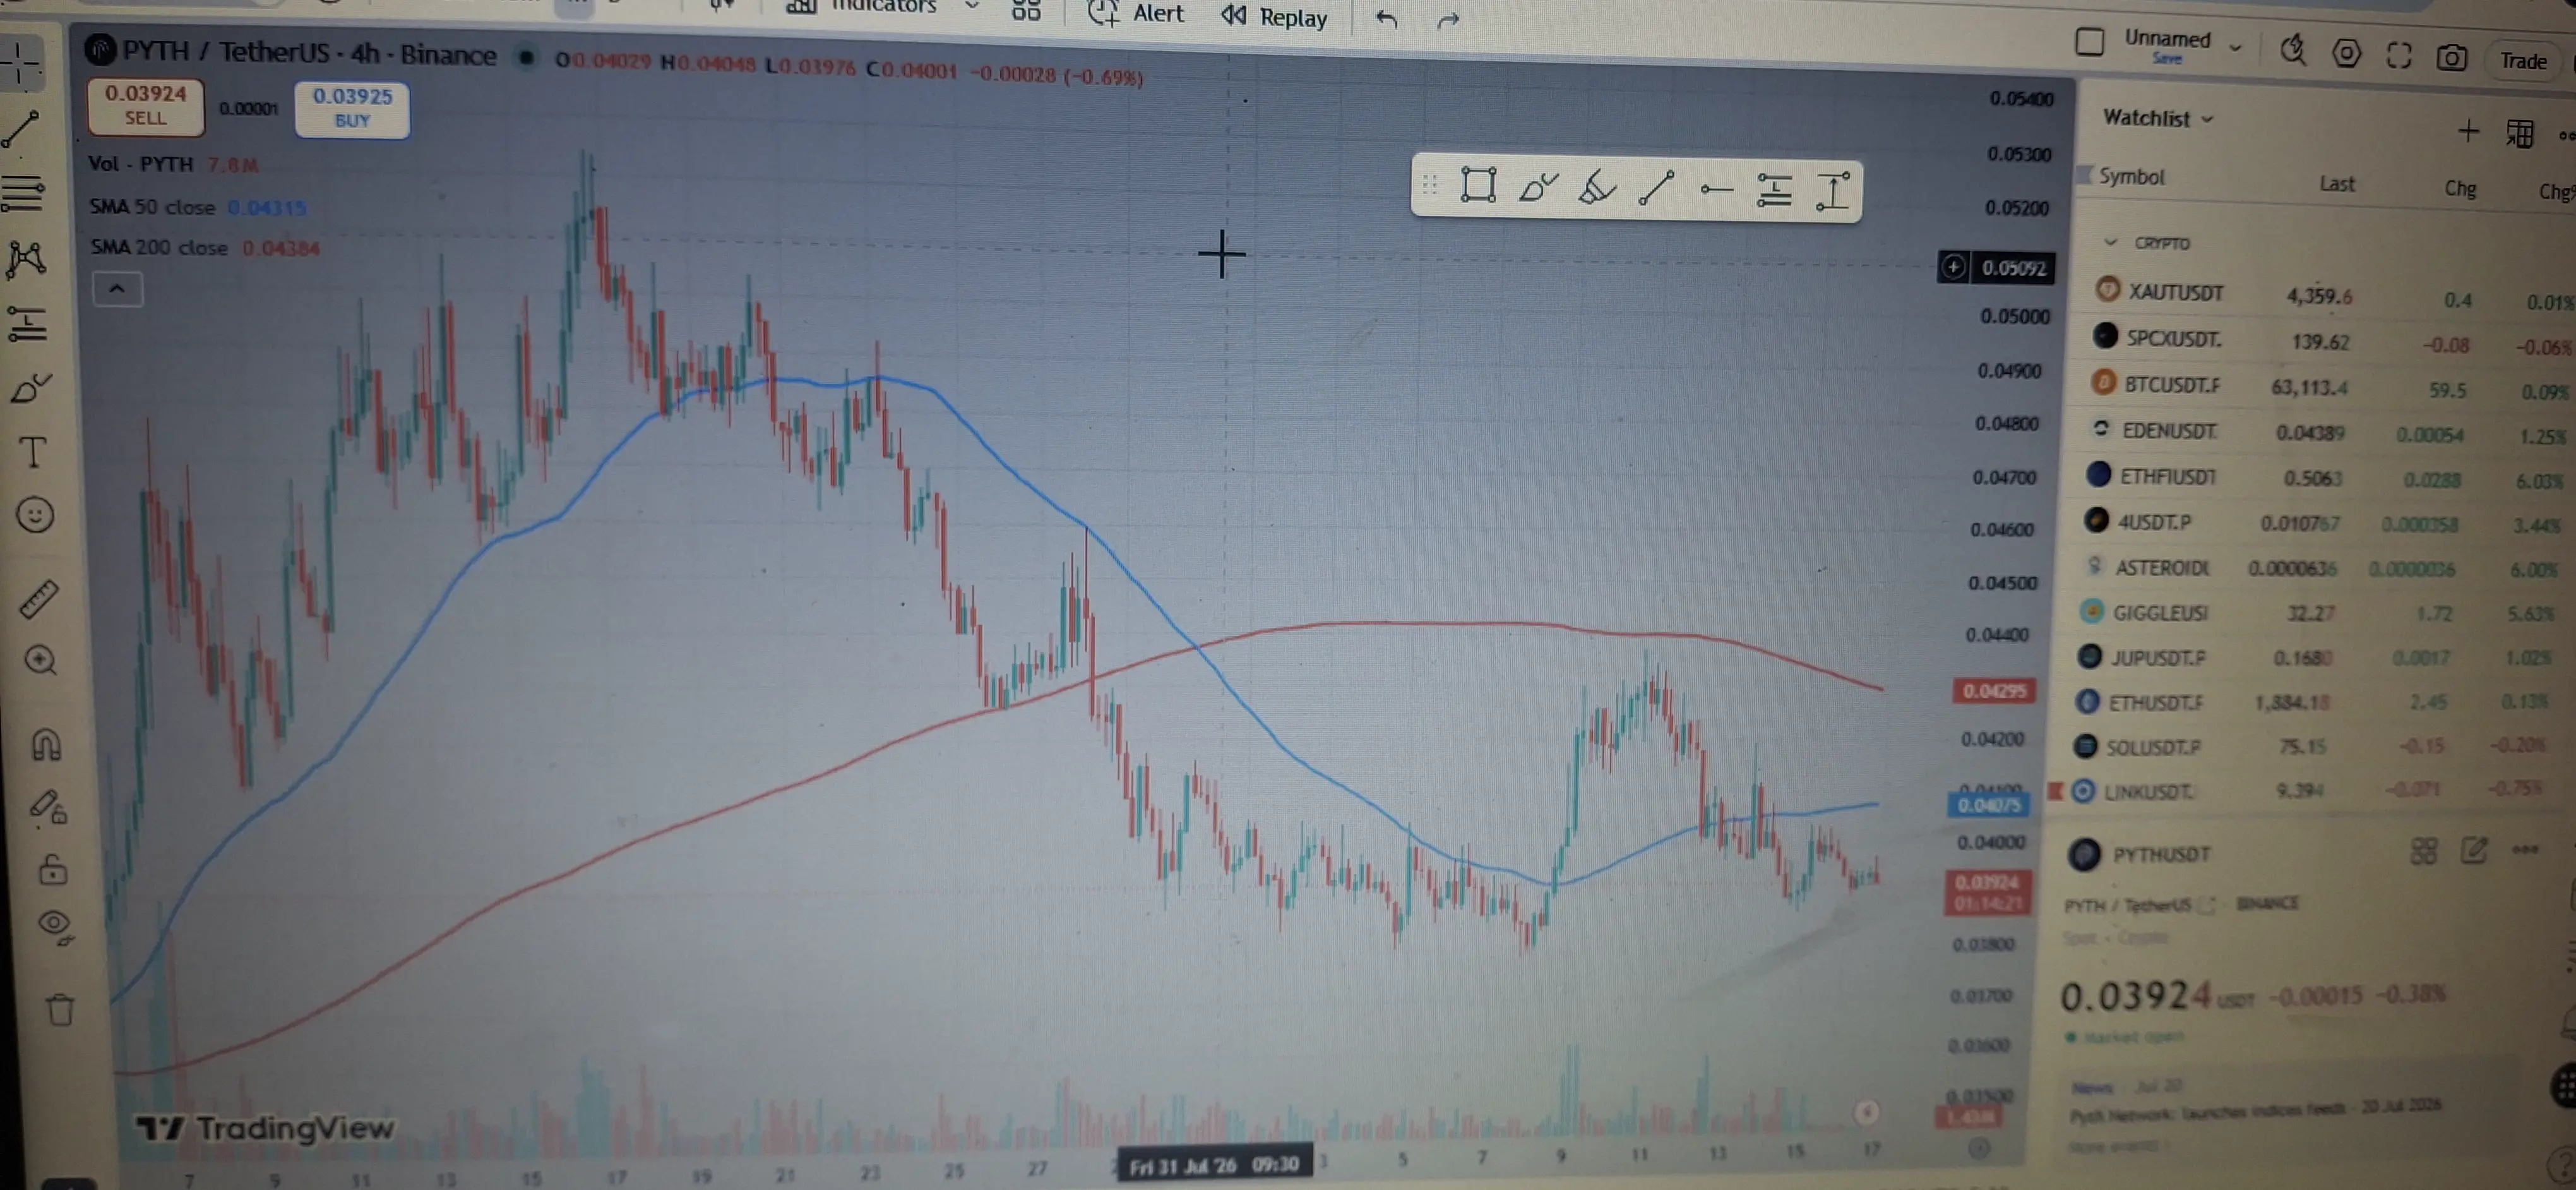Select the Text annotation tool
The image size is (2576, 1190).
pos(33,453)
